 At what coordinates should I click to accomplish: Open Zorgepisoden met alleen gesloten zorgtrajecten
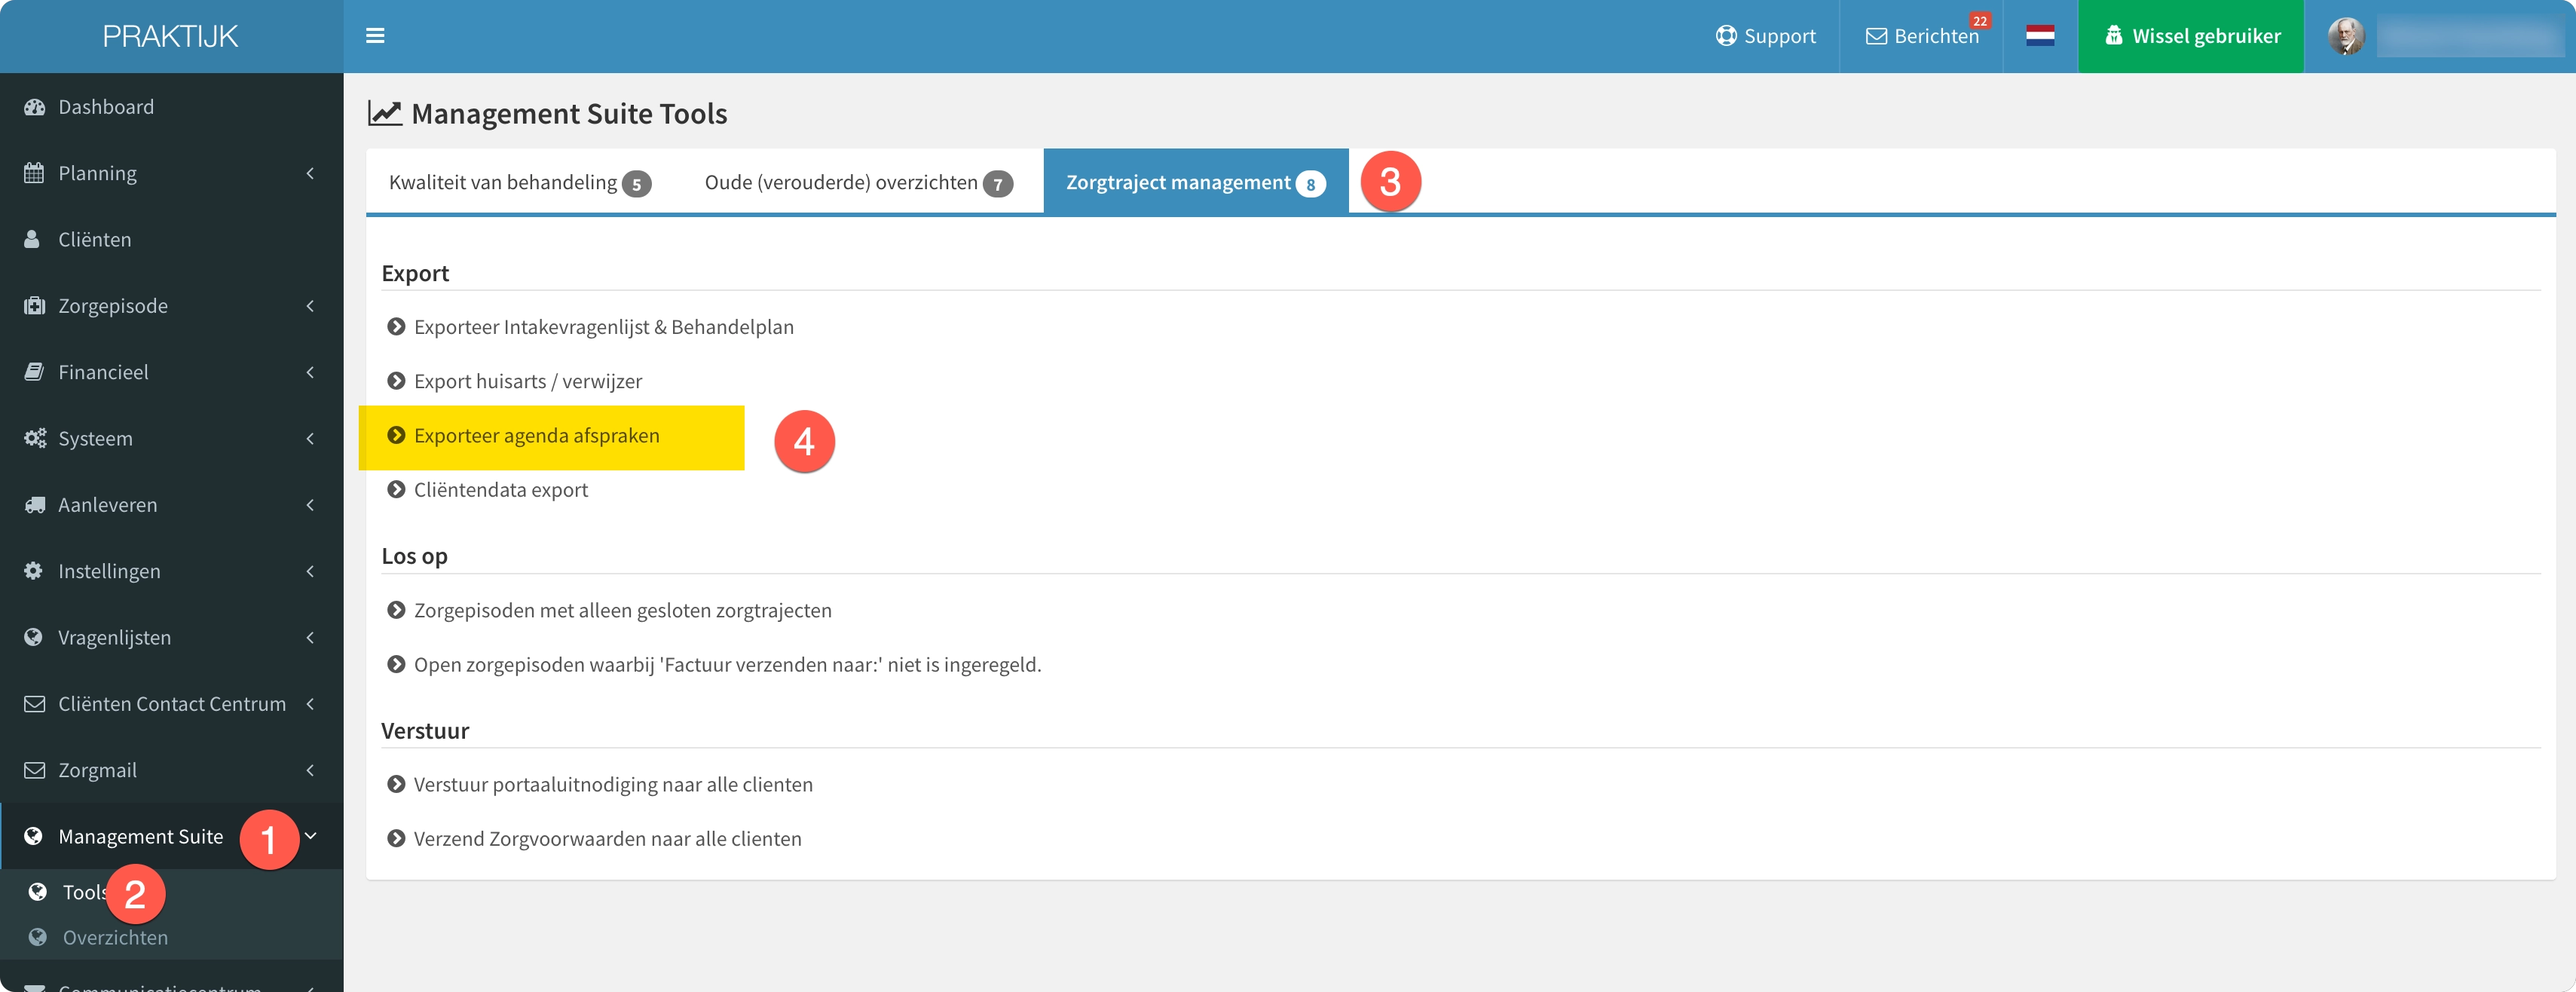(x=623, y=610)
